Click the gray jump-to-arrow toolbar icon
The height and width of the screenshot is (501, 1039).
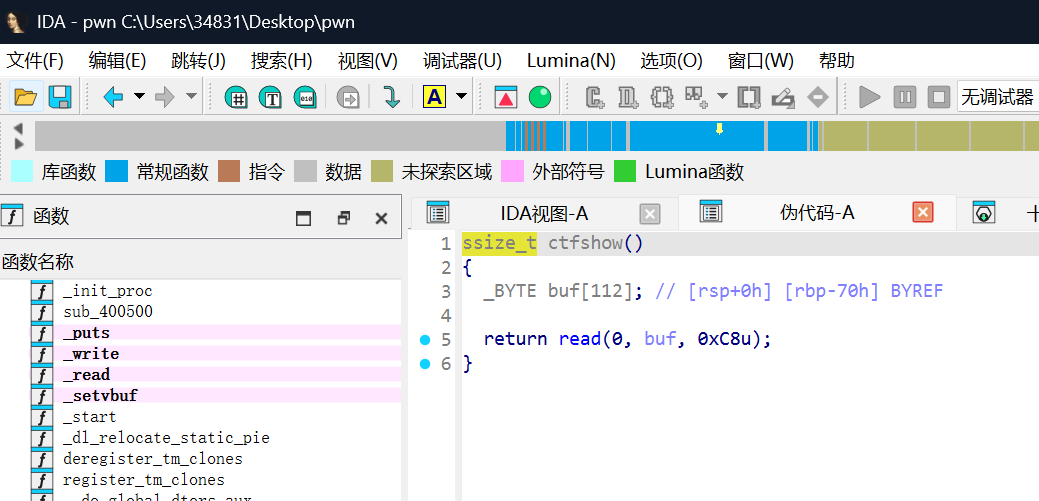347,97
